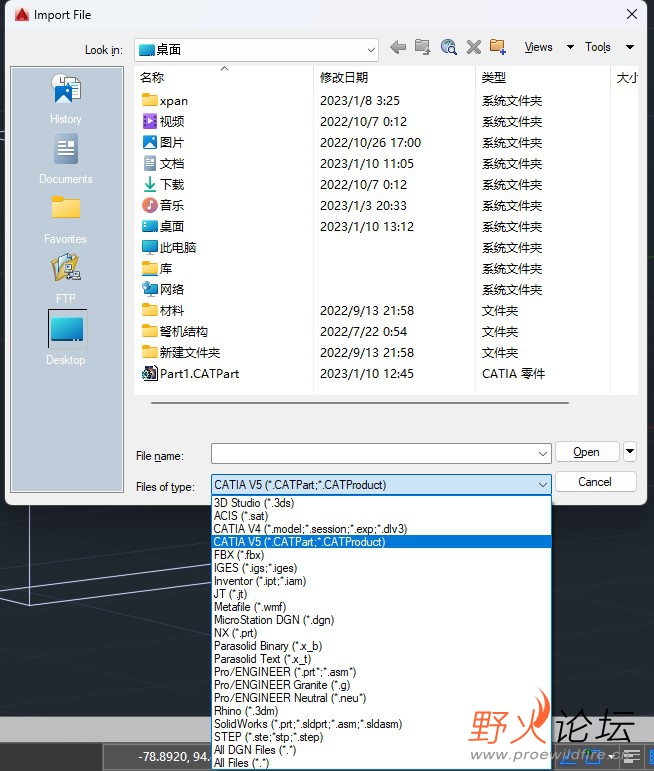Click the file list horizontal scrollbar

pos(360,403)
